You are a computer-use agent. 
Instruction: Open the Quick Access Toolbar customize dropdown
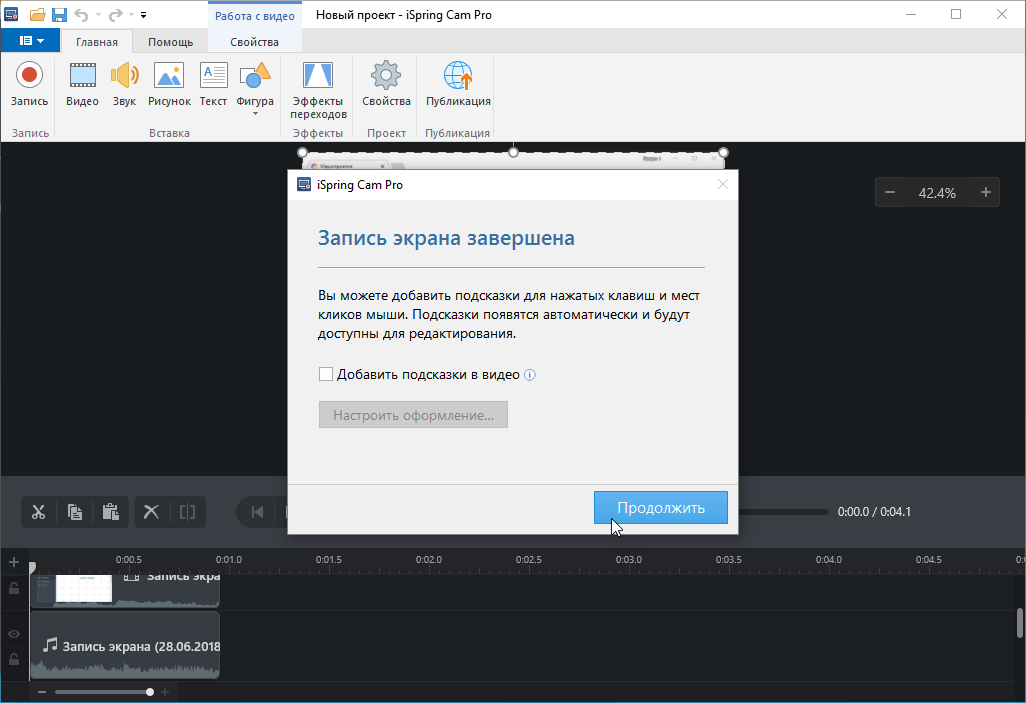143,14
